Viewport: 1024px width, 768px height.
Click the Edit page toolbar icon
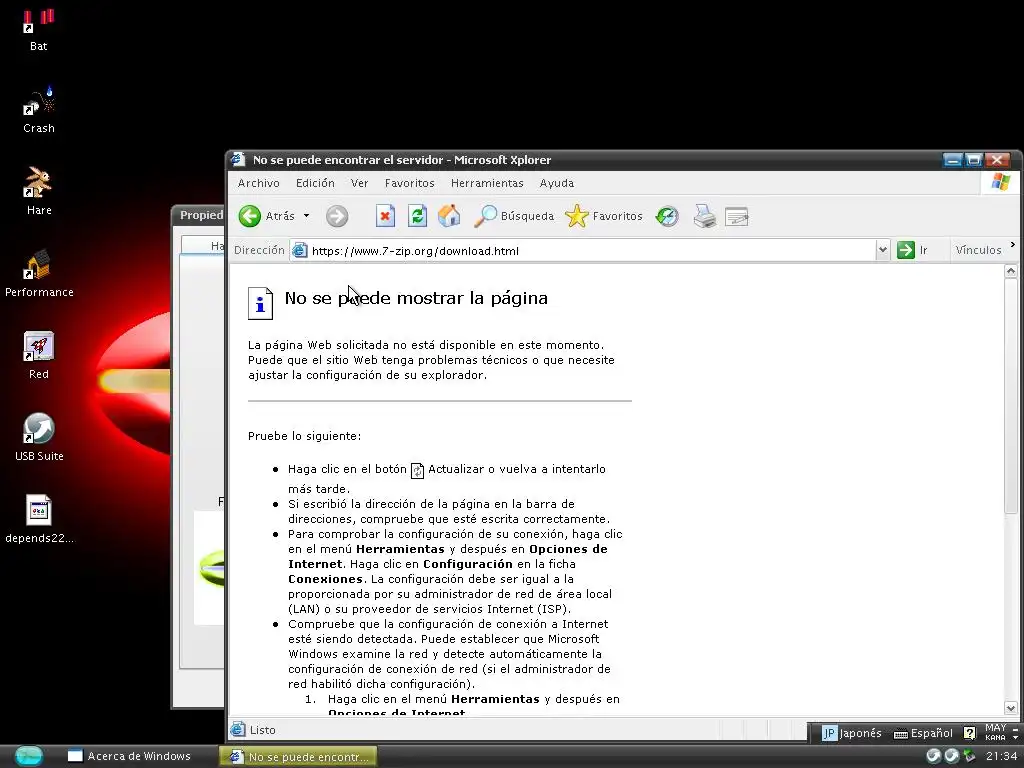(737, 216)
